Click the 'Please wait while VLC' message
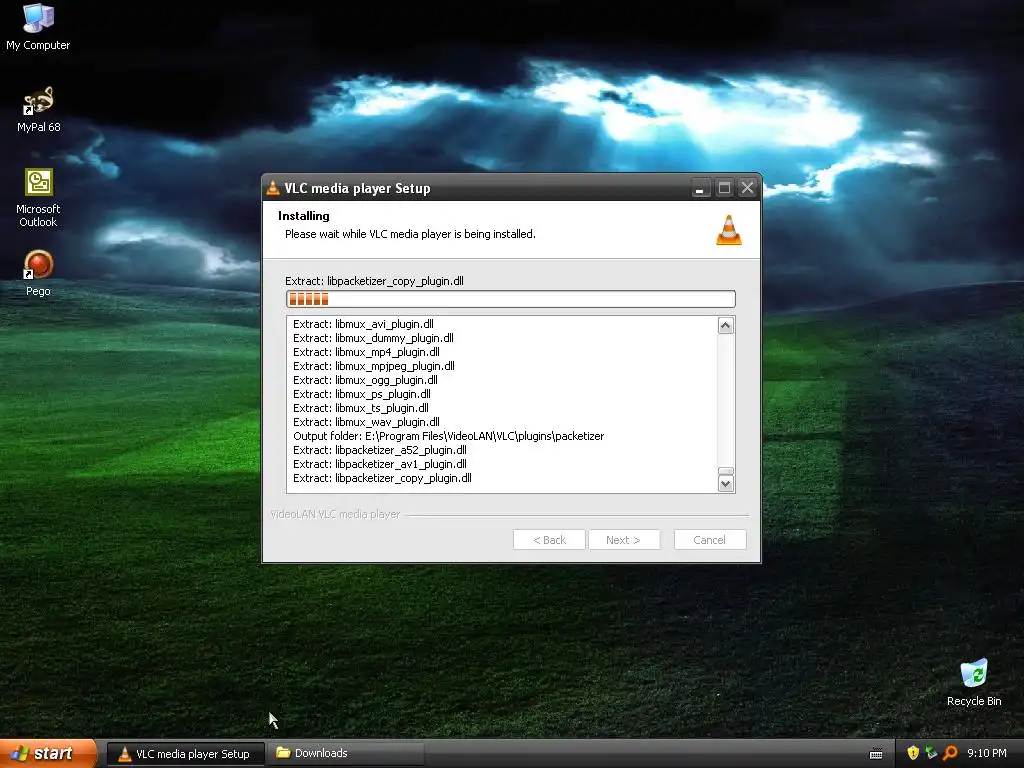The image size is (1024, 768). point(410,234)
